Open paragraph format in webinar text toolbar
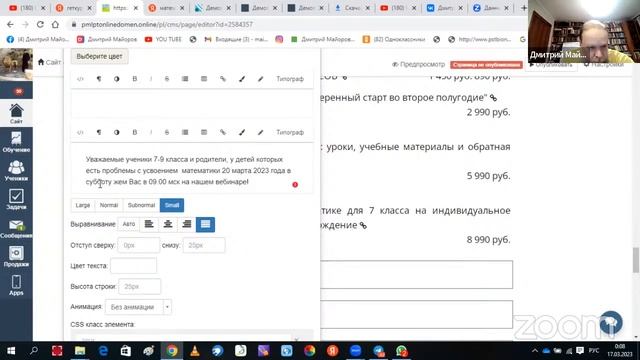The width and height of the screenshot is (640, 360). [x=99, y=132]
